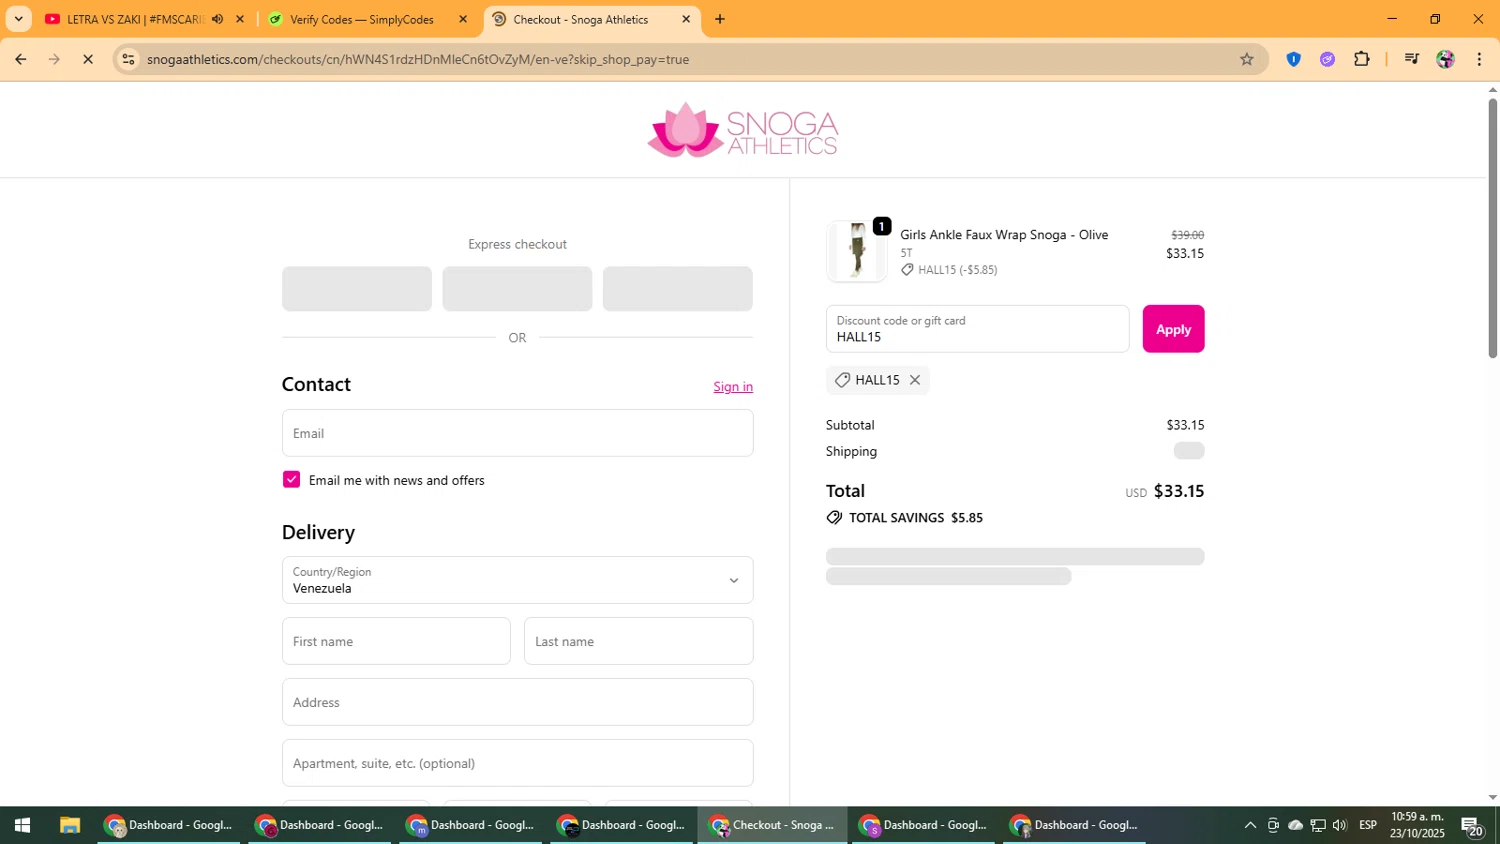1500x844 pixels.
Task: Click the middle Express checkout placeholder button
Action: coord(517,289)
